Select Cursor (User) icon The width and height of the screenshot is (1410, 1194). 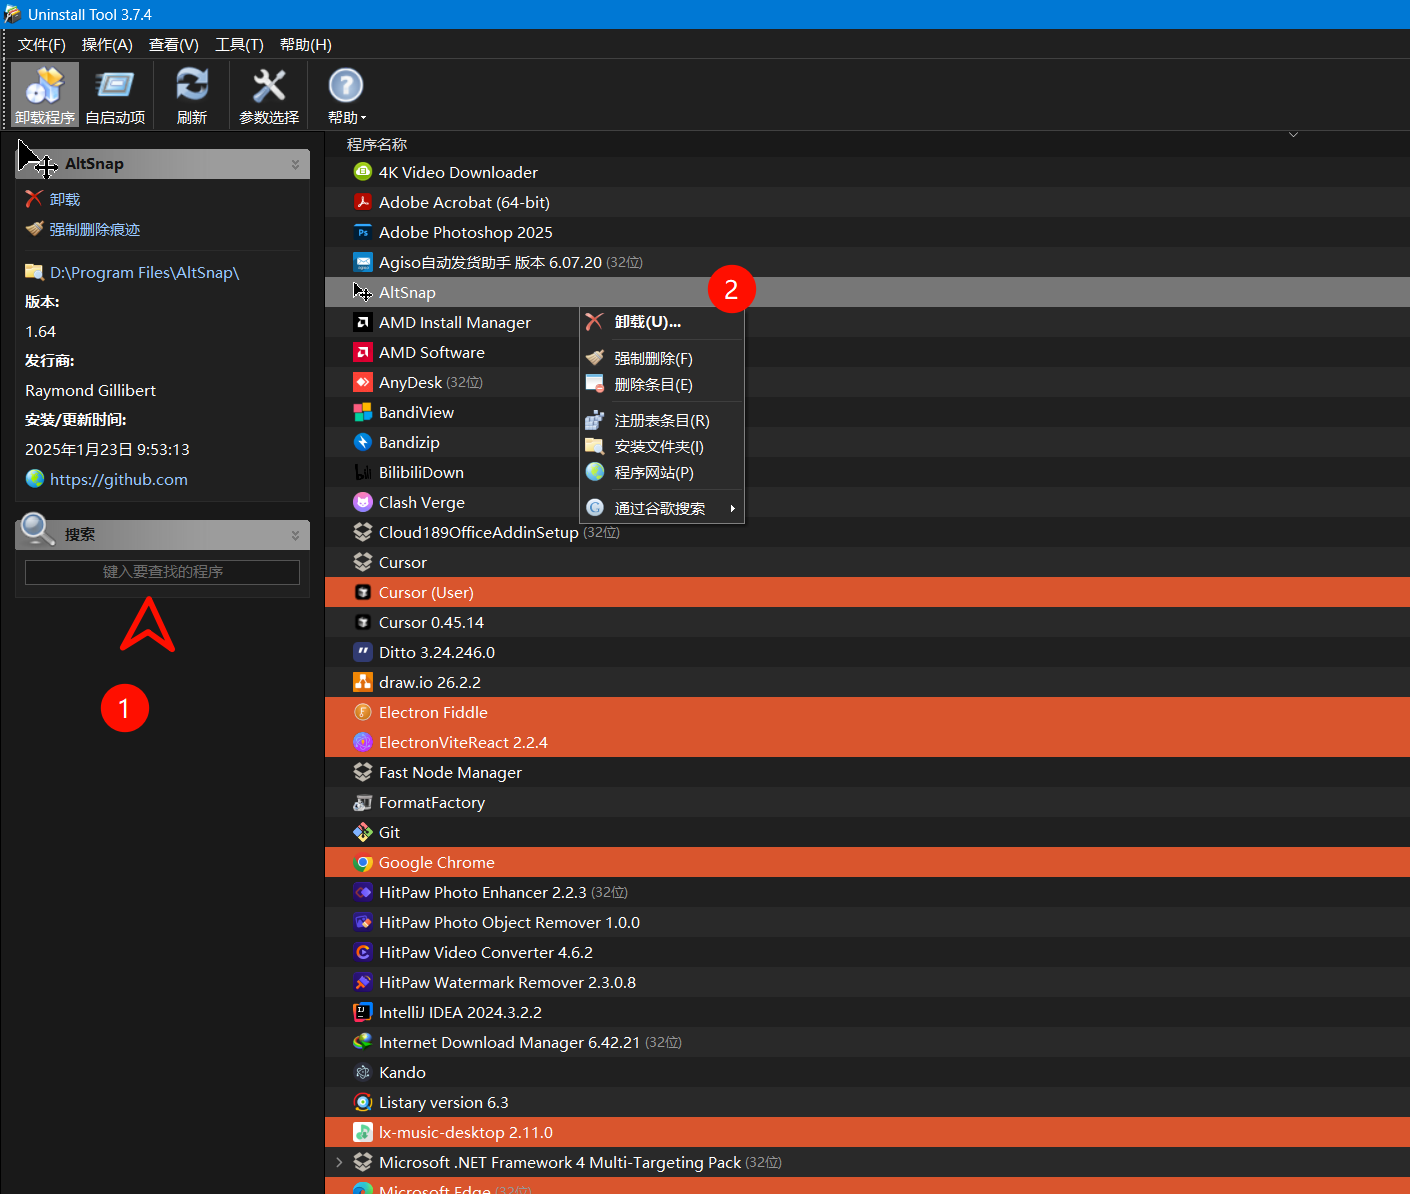click(363, 592)
